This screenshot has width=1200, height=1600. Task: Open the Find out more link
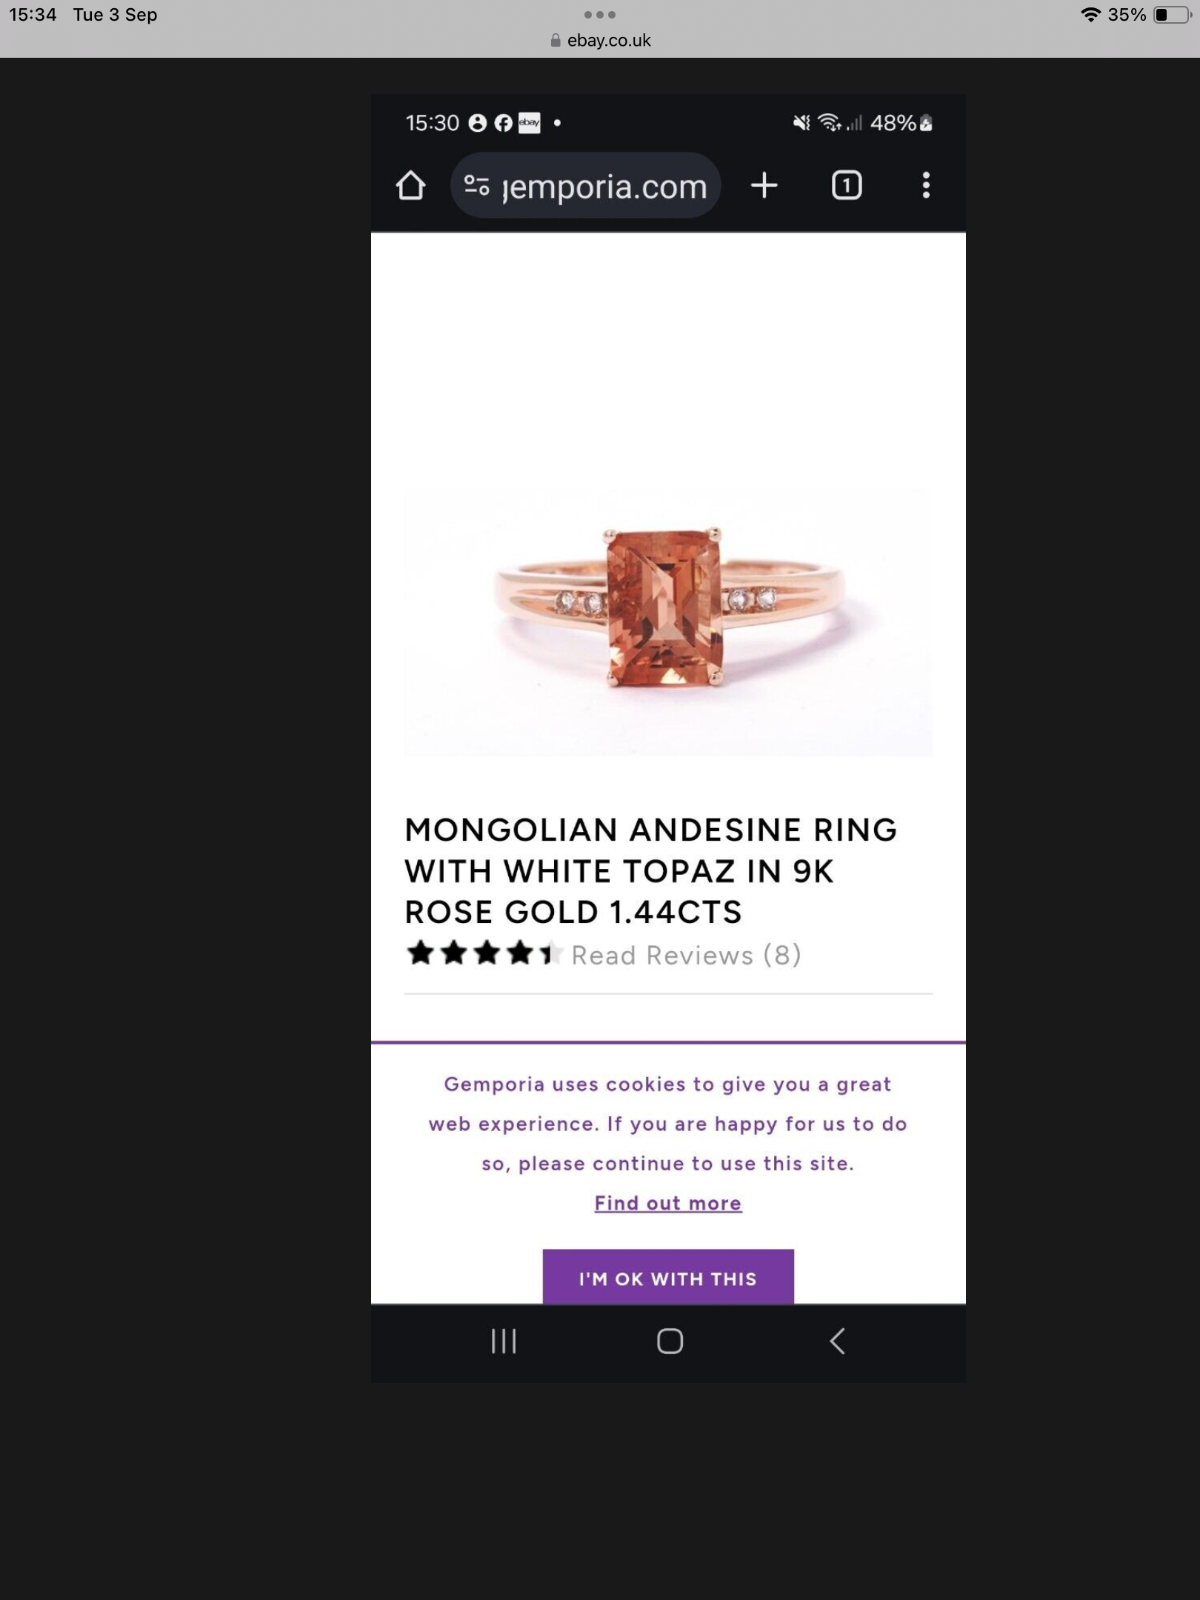(x=668, y=1203)
